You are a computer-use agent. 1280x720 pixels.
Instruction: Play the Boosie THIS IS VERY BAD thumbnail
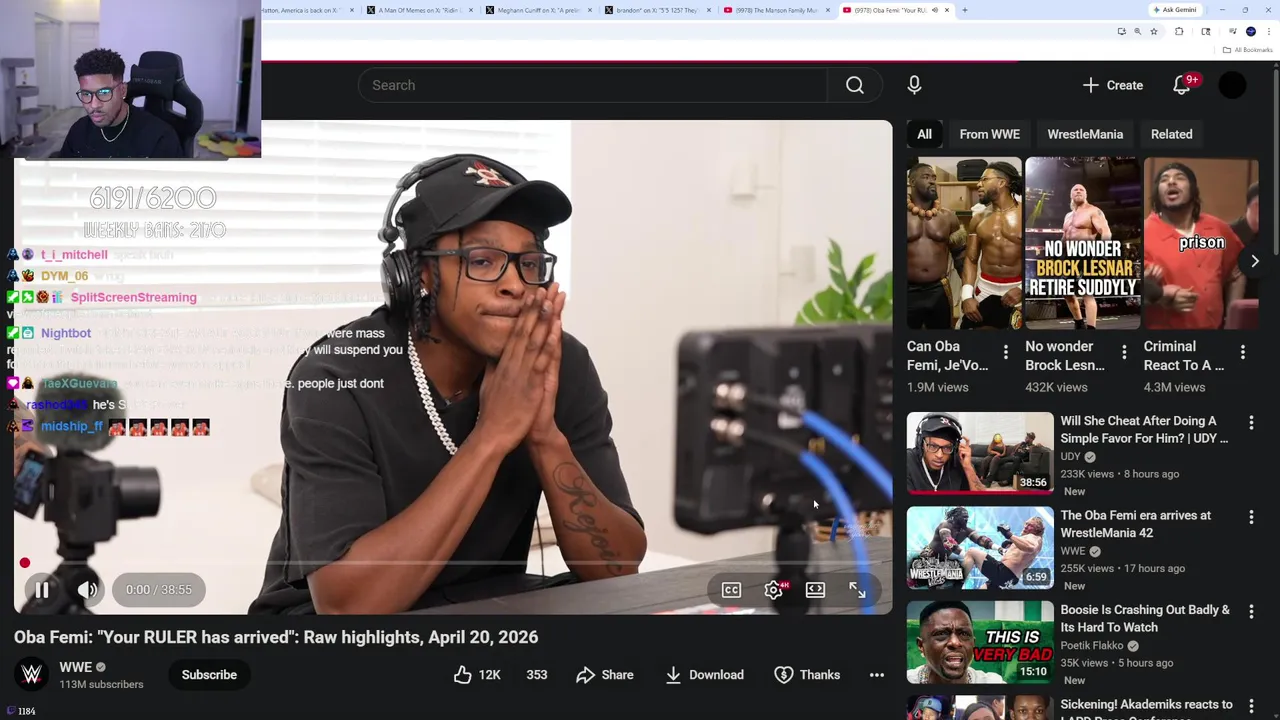point(980,642)
